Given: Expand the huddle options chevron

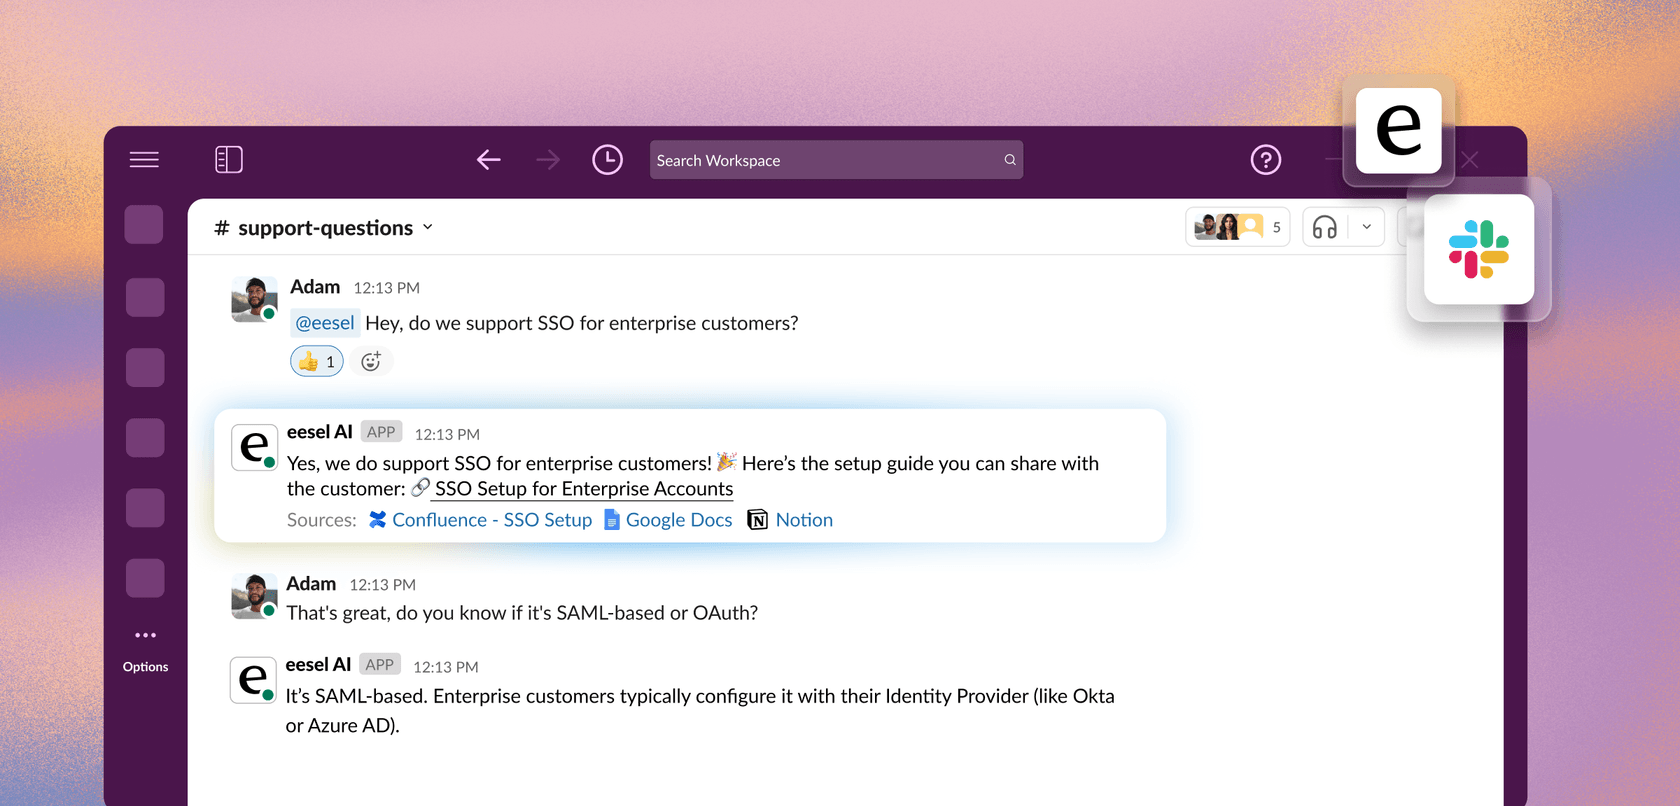Looking at the screenshot, I should click(1366, 227).
